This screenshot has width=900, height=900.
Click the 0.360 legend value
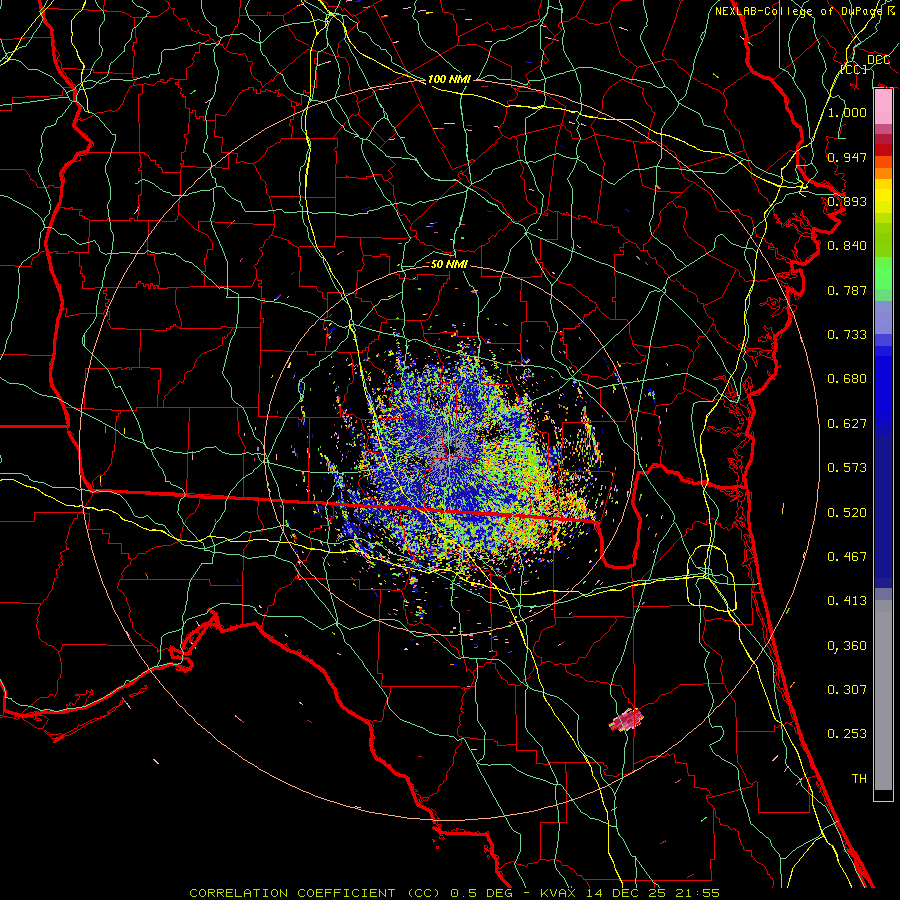pos(847,645)
